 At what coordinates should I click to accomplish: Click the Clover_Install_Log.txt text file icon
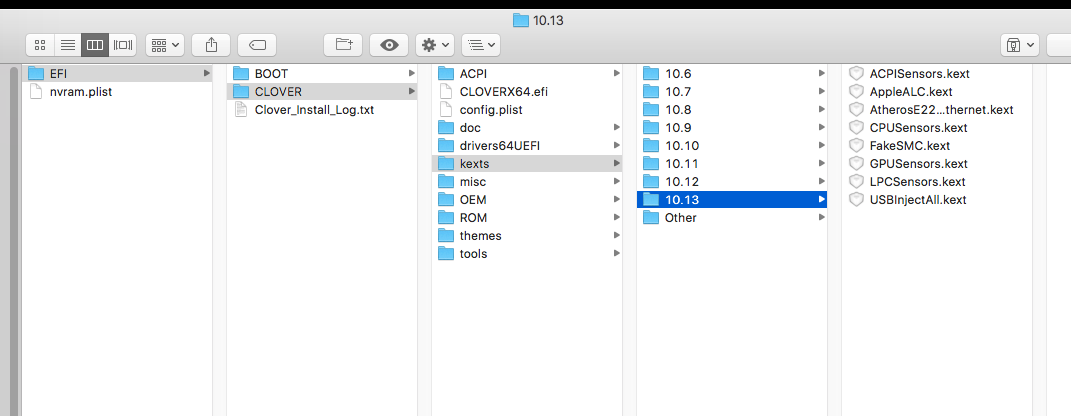coord(240,109)
